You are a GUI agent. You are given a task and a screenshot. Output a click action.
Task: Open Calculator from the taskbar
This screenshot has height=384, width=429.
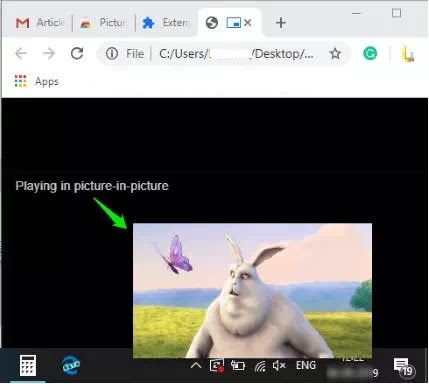pos(28,365)
